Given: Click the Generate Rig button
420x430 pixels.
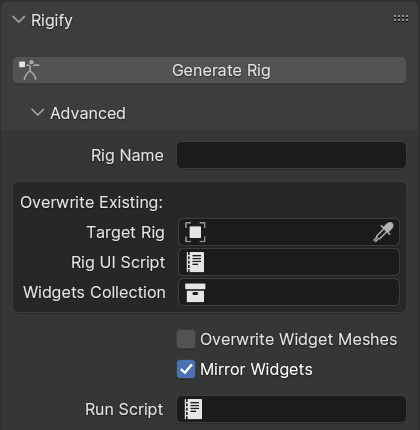Looking at the screenshot, I should pyautogui.click(x=209, y=70).
